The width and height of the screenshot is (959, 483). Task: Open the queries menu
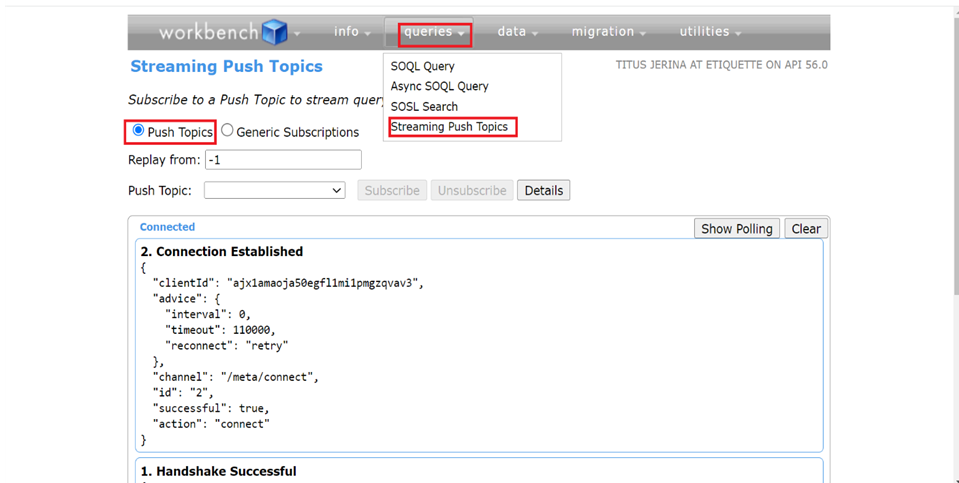pos(434,32)
